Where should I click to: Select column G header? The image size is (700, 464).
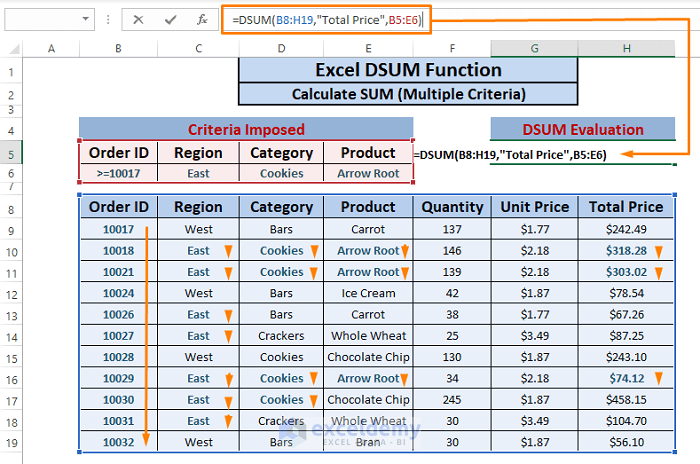(x=534, y=48)
